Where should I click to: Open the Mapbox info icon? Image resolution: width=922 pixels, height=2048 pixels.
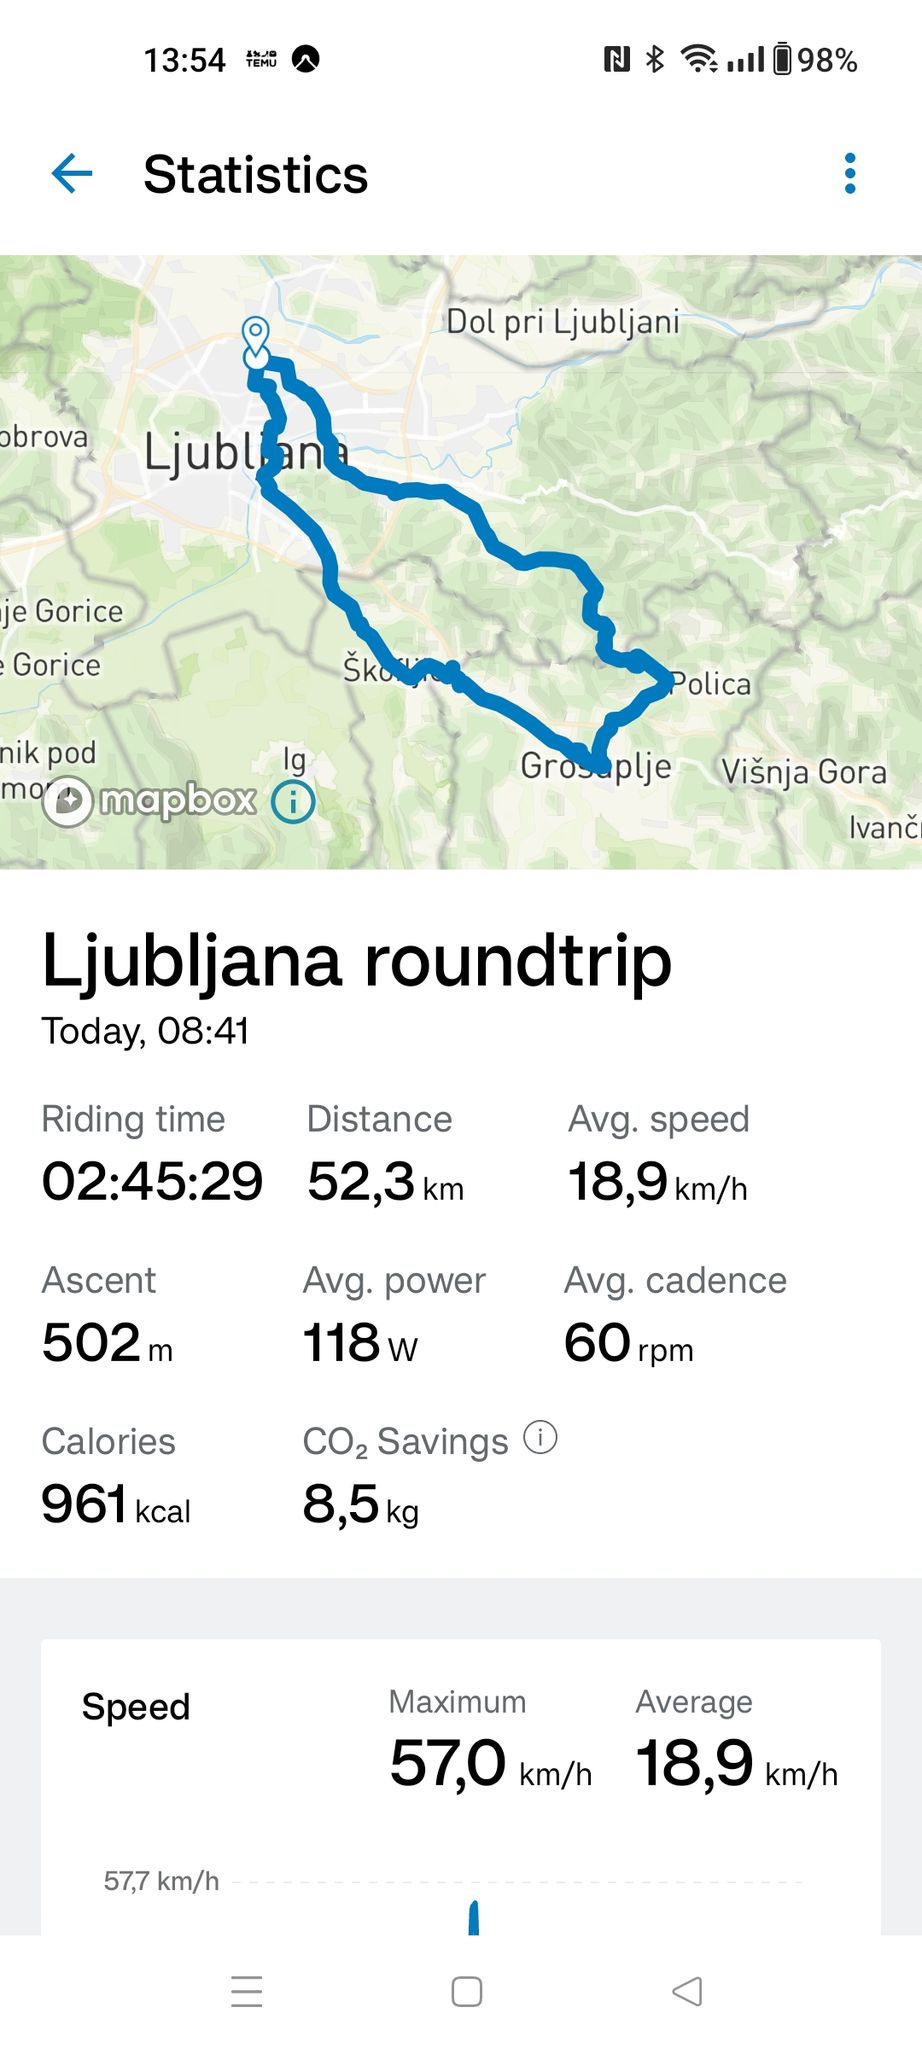point(294,801)
